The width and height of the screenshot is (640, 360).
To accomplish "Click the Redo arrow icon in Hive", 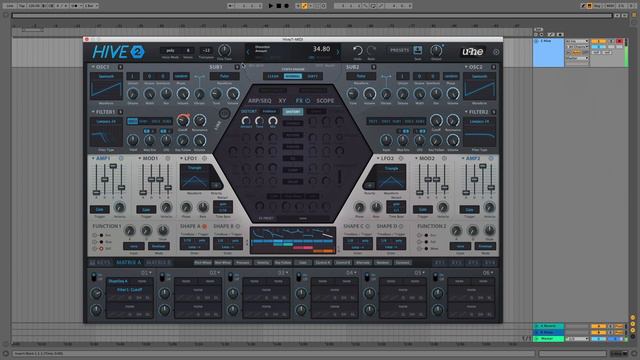I will [x=371, y=50].
